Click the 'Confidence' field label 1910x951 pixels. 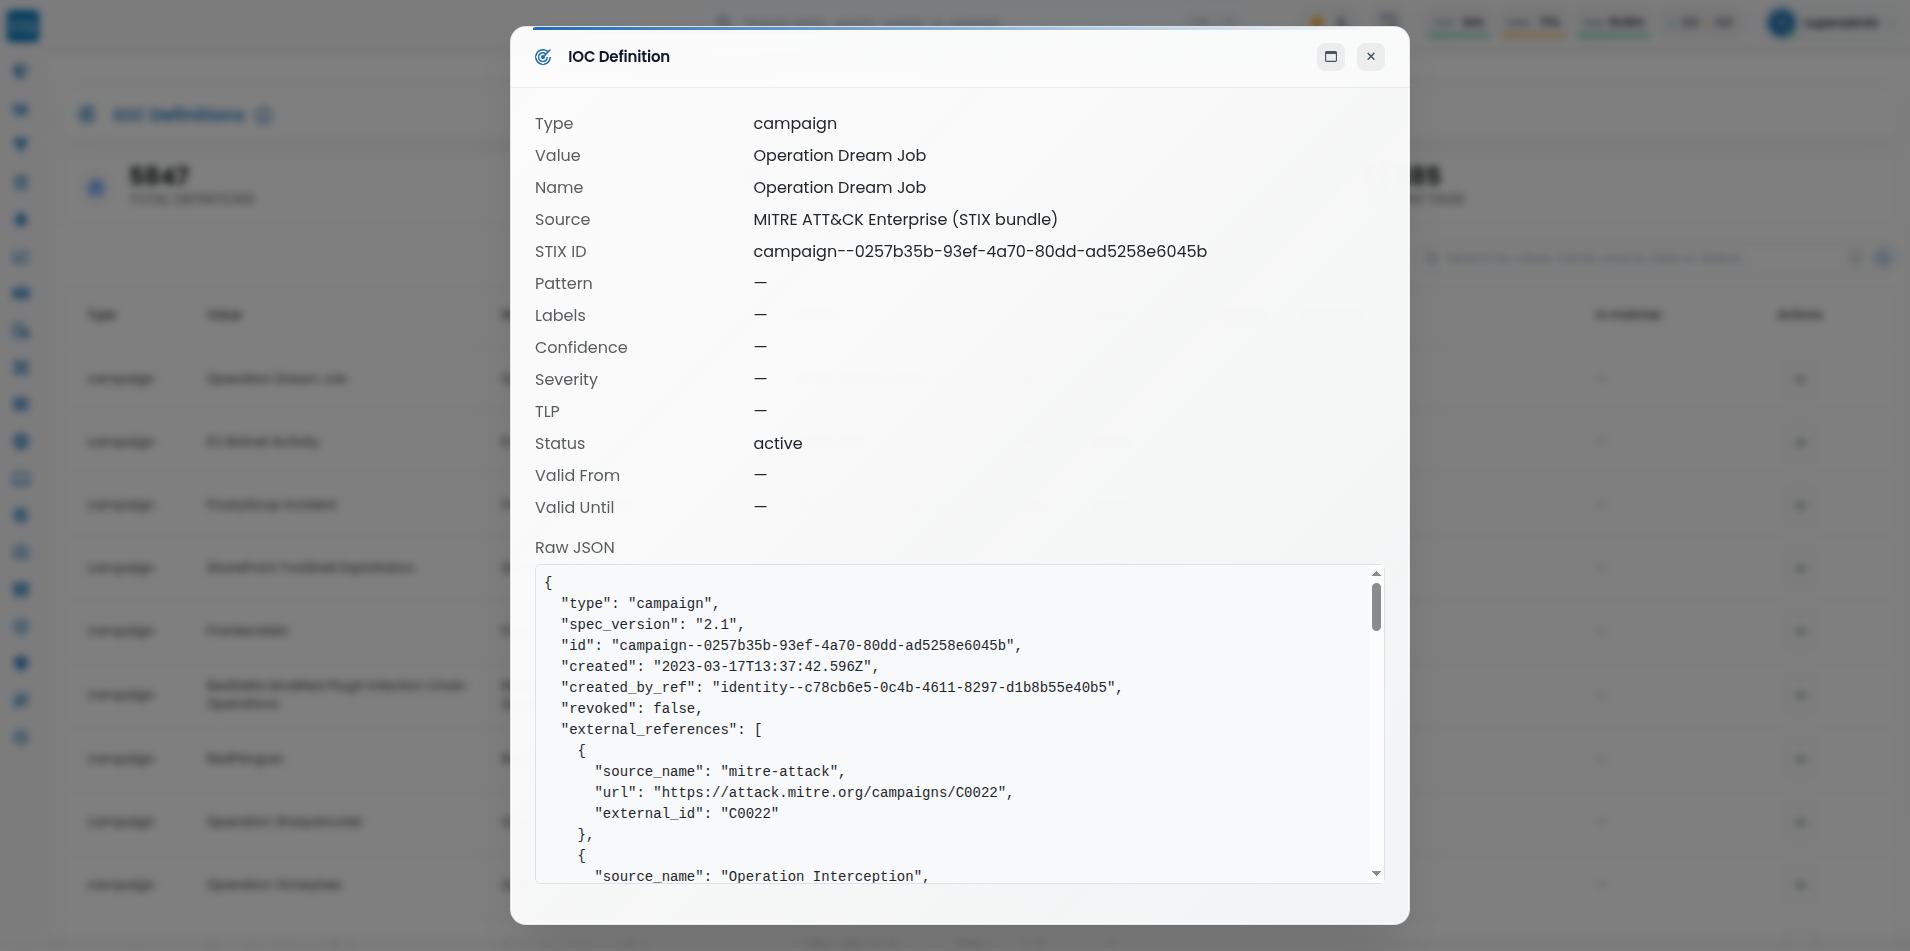pyautogui.click(x=581, y=348)
